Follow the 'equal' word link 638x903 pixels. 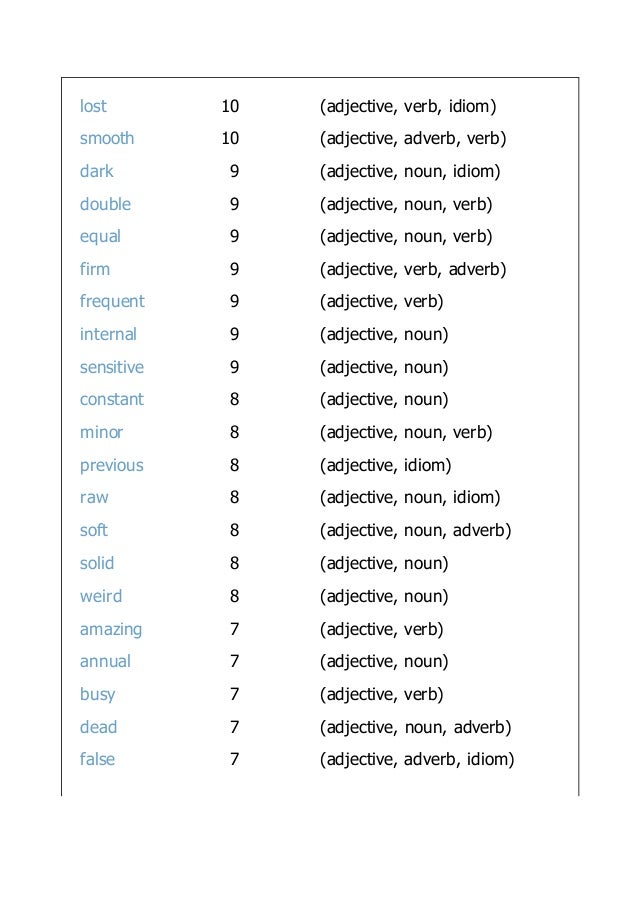pyautogui.click(x=100, y=237)
